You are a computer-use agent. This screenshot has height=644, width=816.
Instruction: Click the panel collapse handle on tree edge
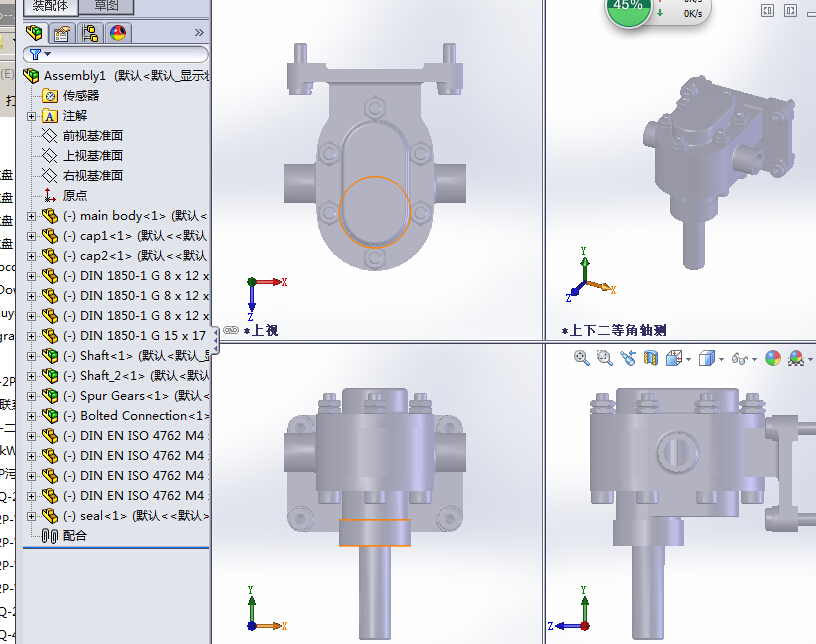215,339
